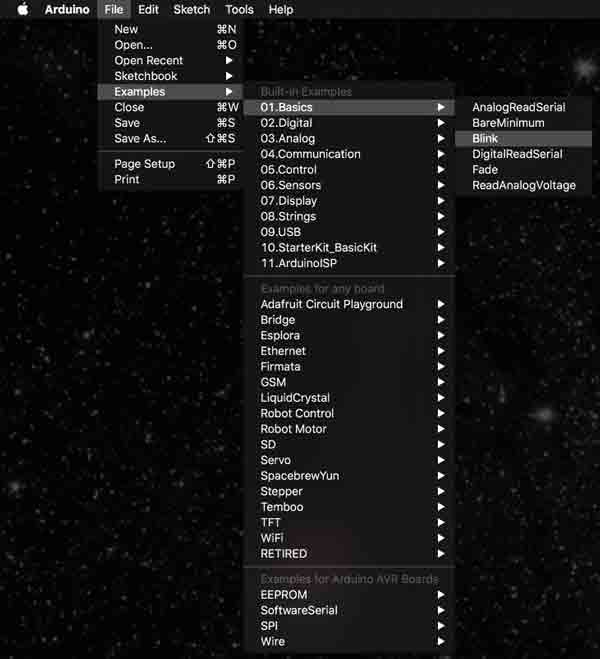Open SPI library examples
Image resolution: width=600 pixels, height=659 pixels.
point(350,625)
